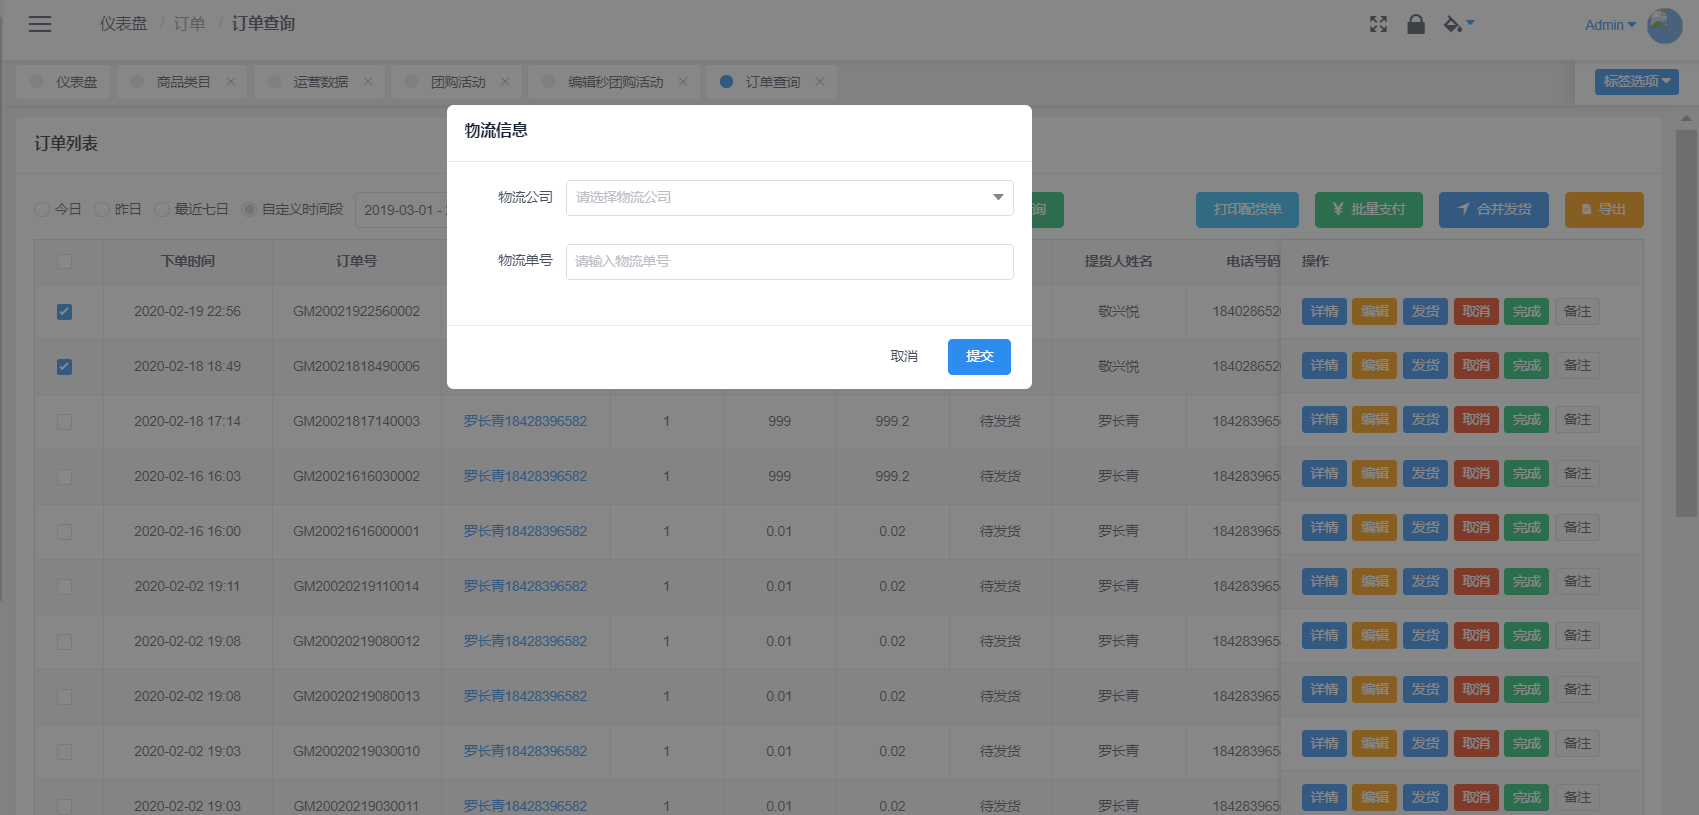Viewport: 1699px width, 815px height.
Task: Switch to the 仪表盘 tab
Action: (x=63, y=82)
